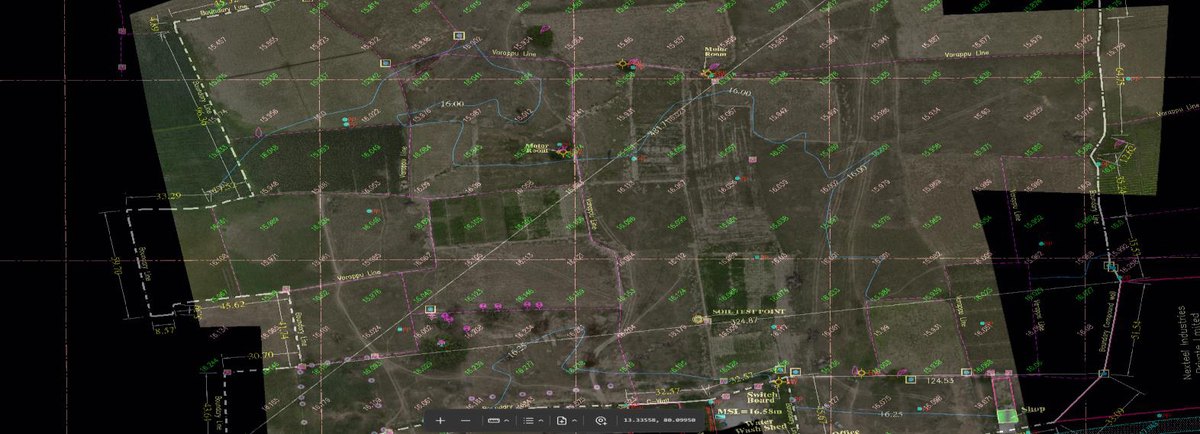Click the add file icon
The image size is (1200, 434).
tap(562, 421)
